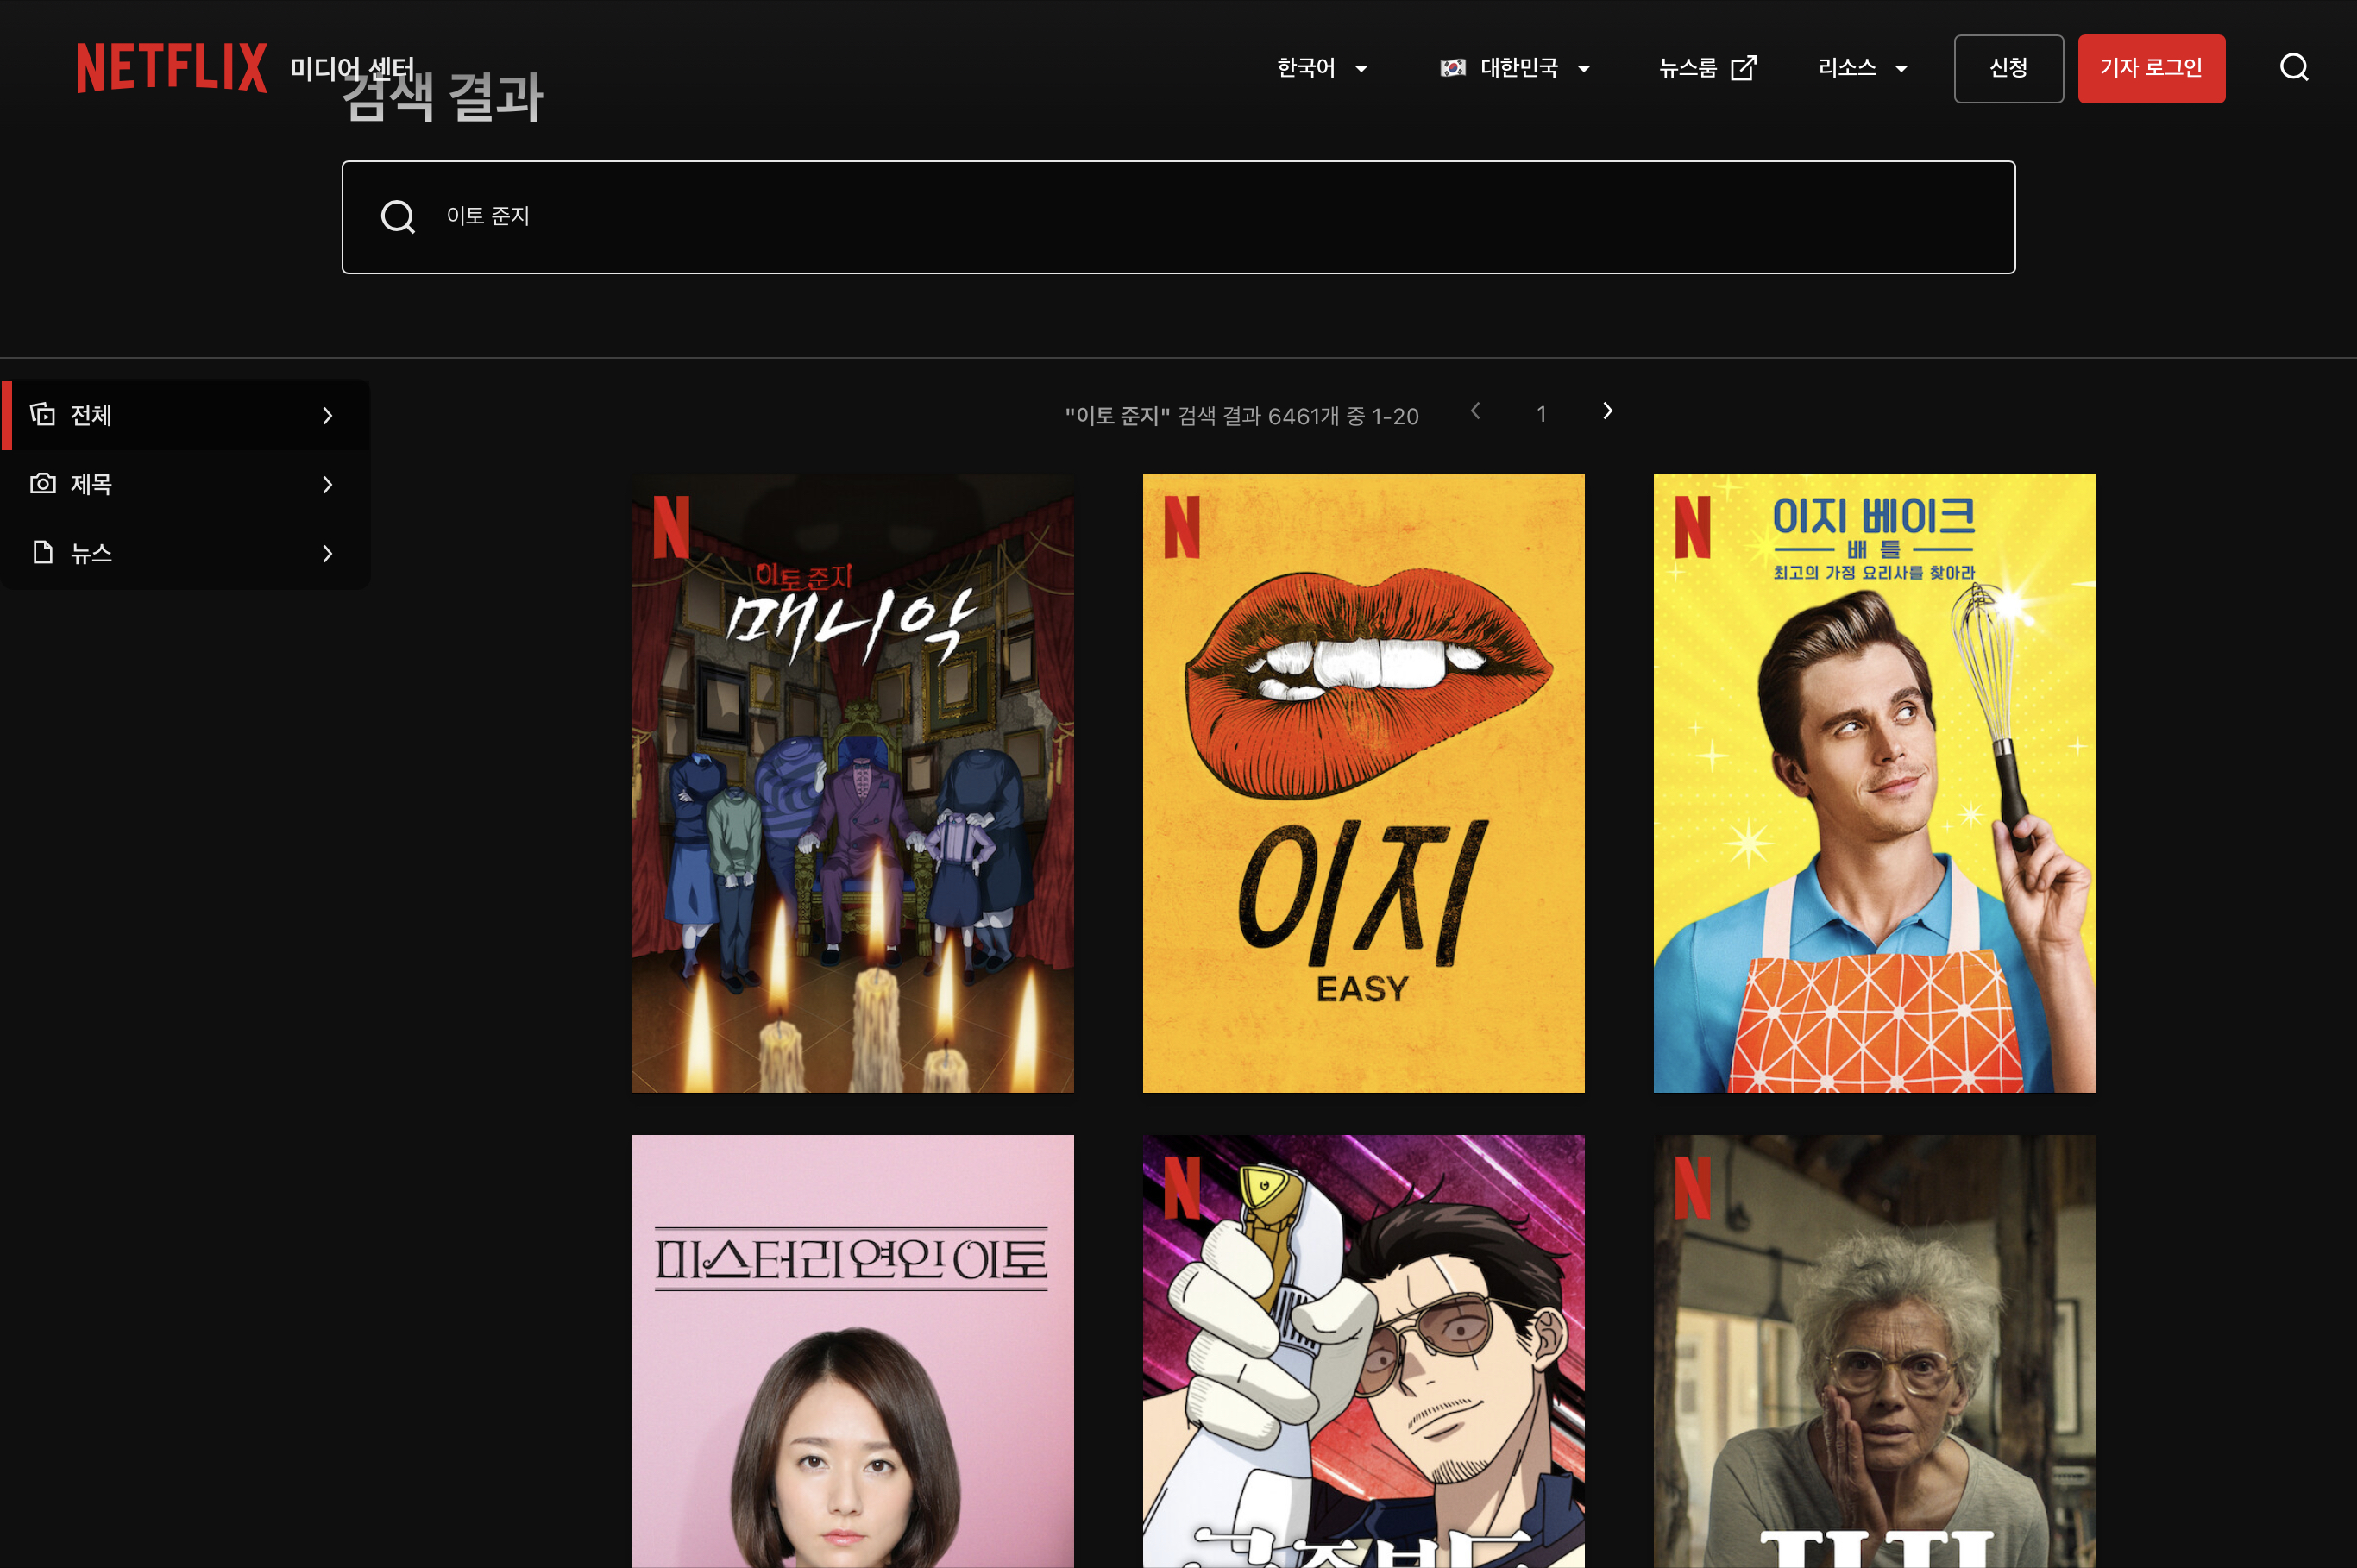The width and height of the screenshot is (2357, 1568).
Task: Open the 이토 준지 매니악 poster
Action: (x=853, y=783)
